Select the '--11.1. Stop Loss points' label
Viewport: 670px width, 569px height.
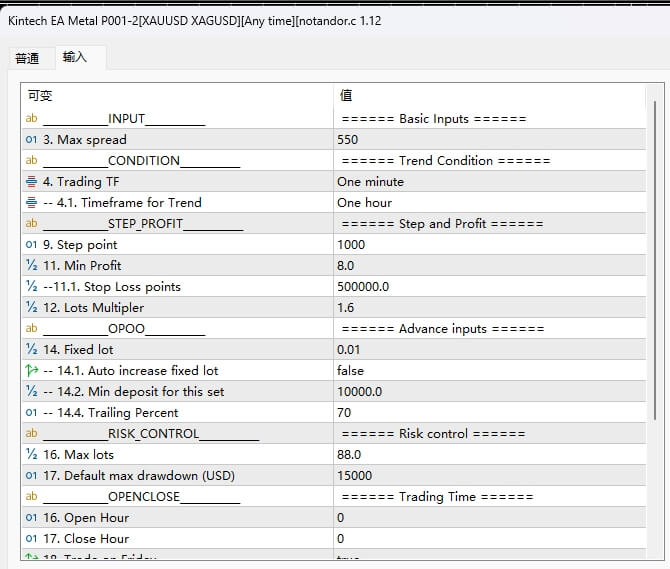[x=112, y=286]
